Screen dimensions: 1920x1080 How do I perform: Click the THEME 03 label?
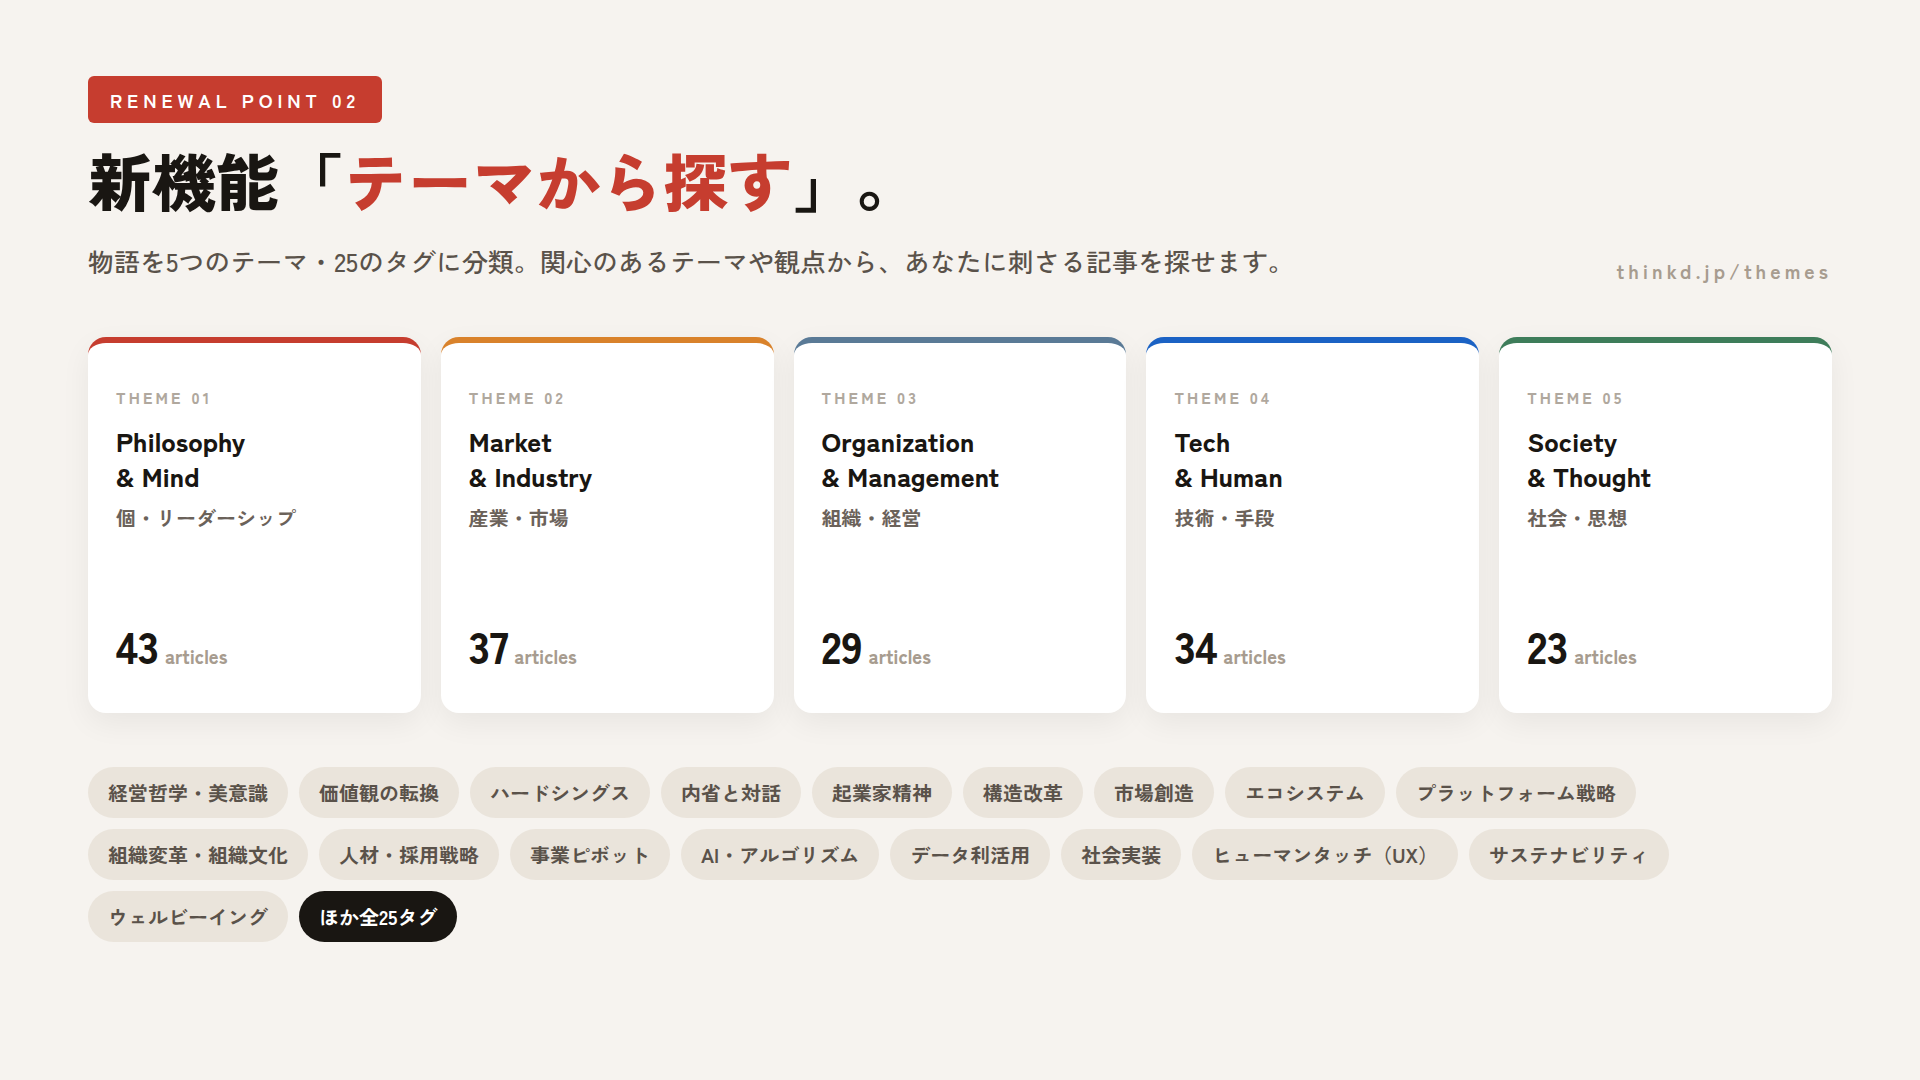[x=870, y=399]
